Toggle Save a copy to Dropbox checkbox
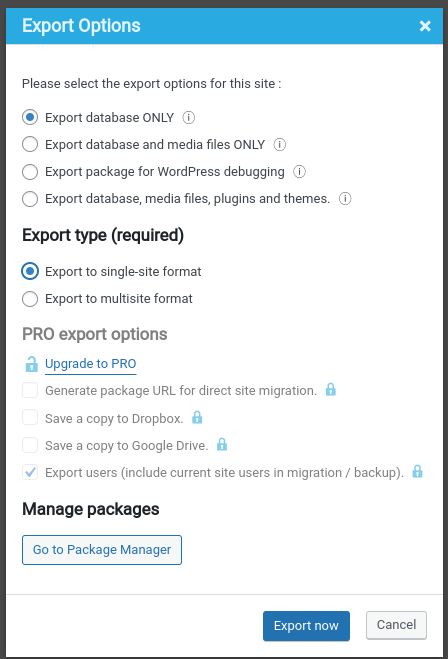The height and width of the screenshot is (659, 448). coord(30,418)
